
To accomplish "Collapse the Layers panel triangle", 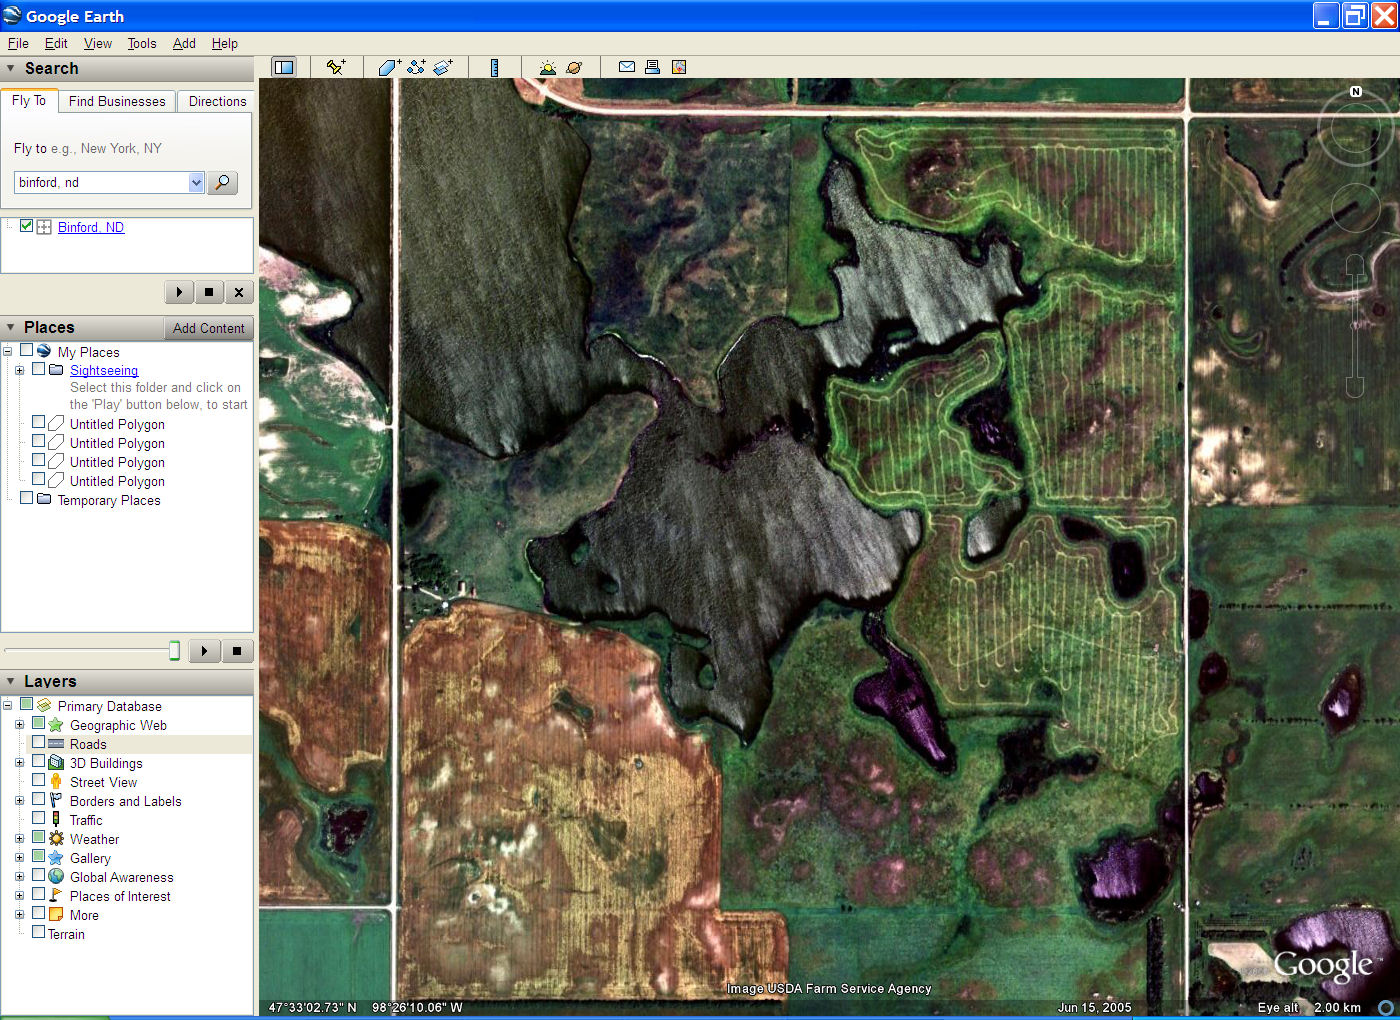I will point(11,681).
